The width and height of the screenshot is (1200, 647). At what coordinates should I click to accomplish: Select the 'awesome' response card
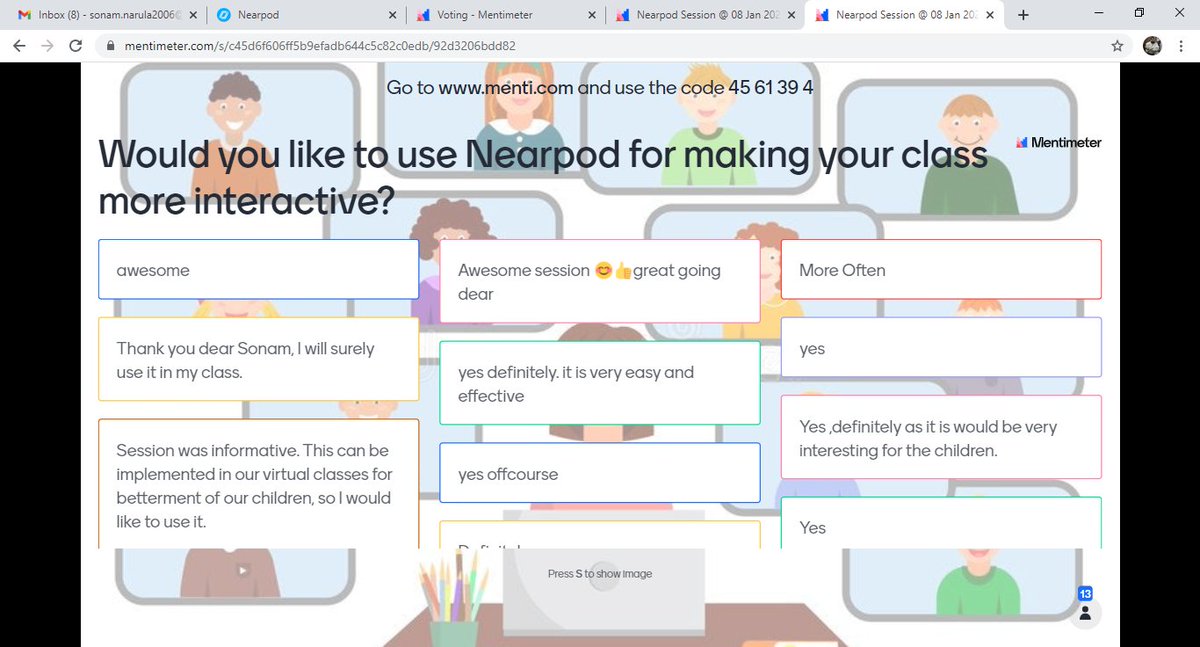(258, 269)
